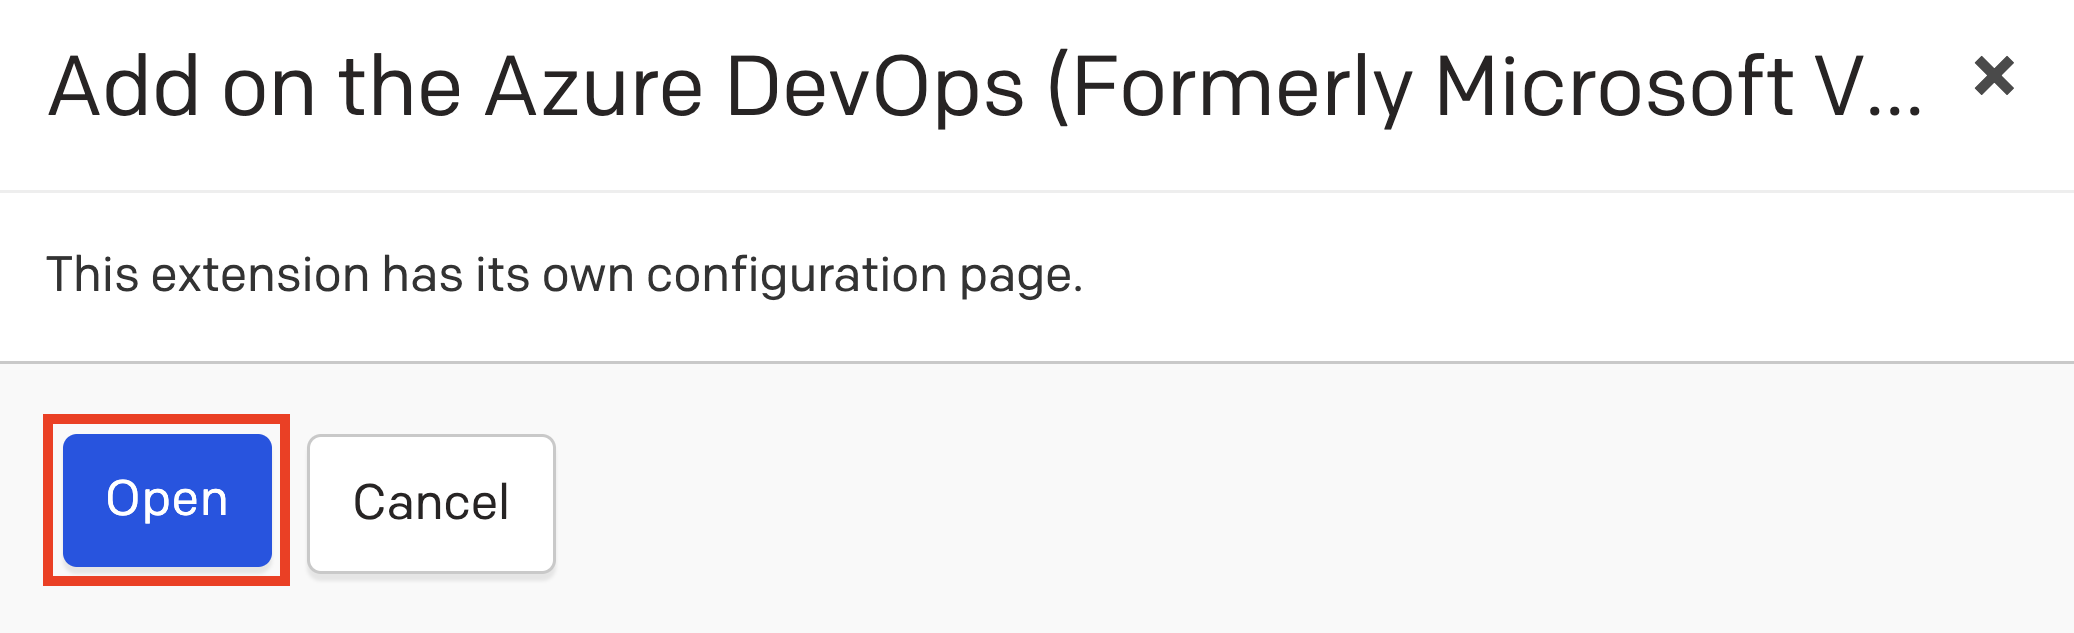This screenshot has height=633, width=2074.
Task: Click the 'Add on the Azure DevOps' dialog title
Action: [985, 88]
